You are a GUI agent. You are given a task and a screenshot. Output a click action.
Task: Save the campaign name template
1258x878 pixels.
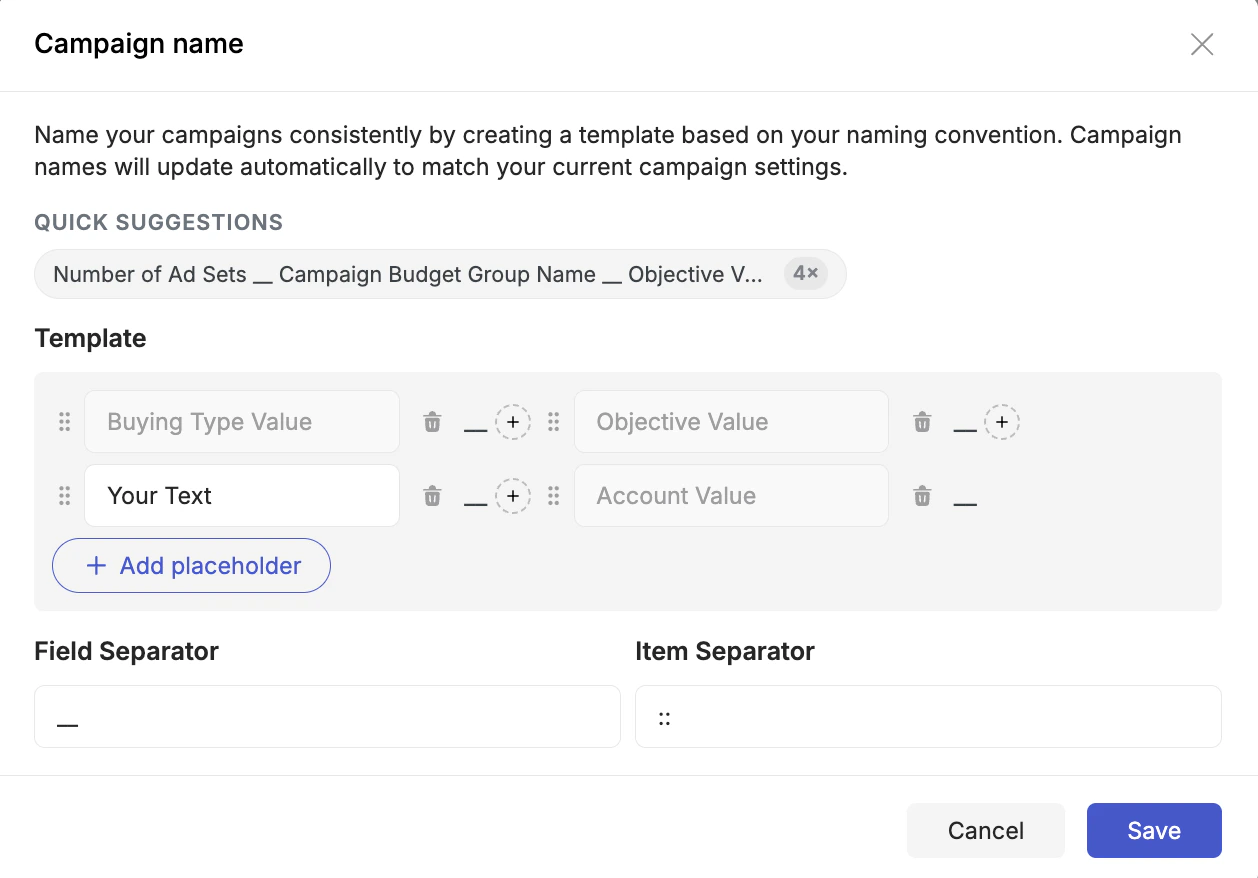click(1154, 830)
